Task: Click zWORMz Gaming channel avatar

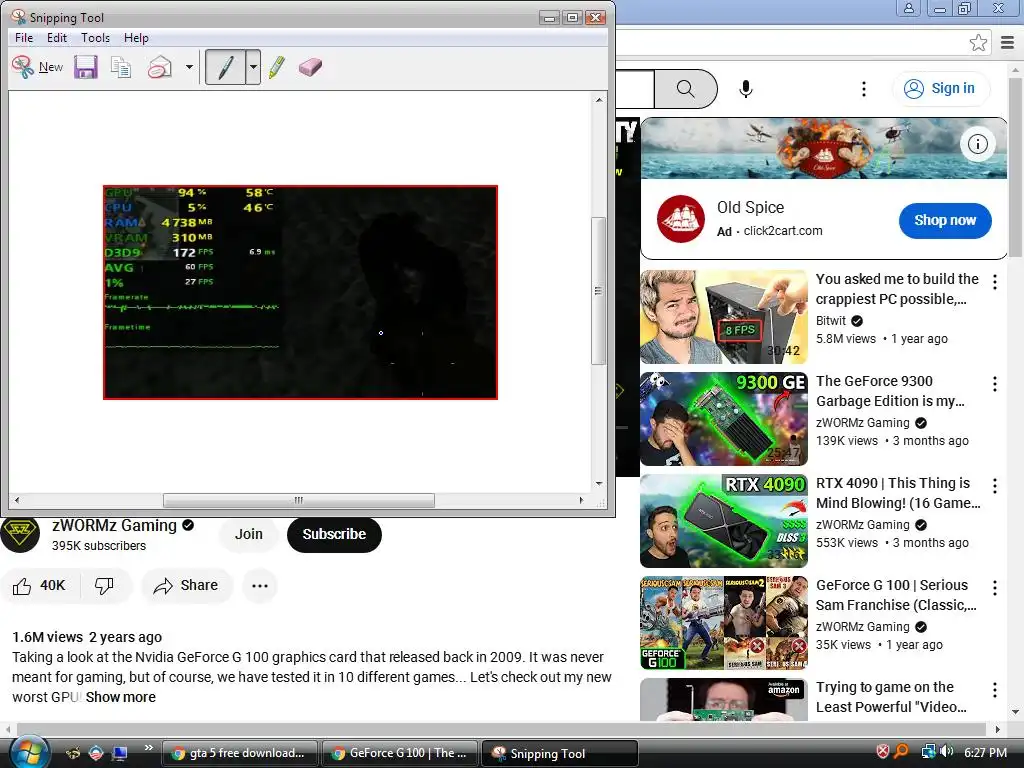Action: tap(20, 535)
